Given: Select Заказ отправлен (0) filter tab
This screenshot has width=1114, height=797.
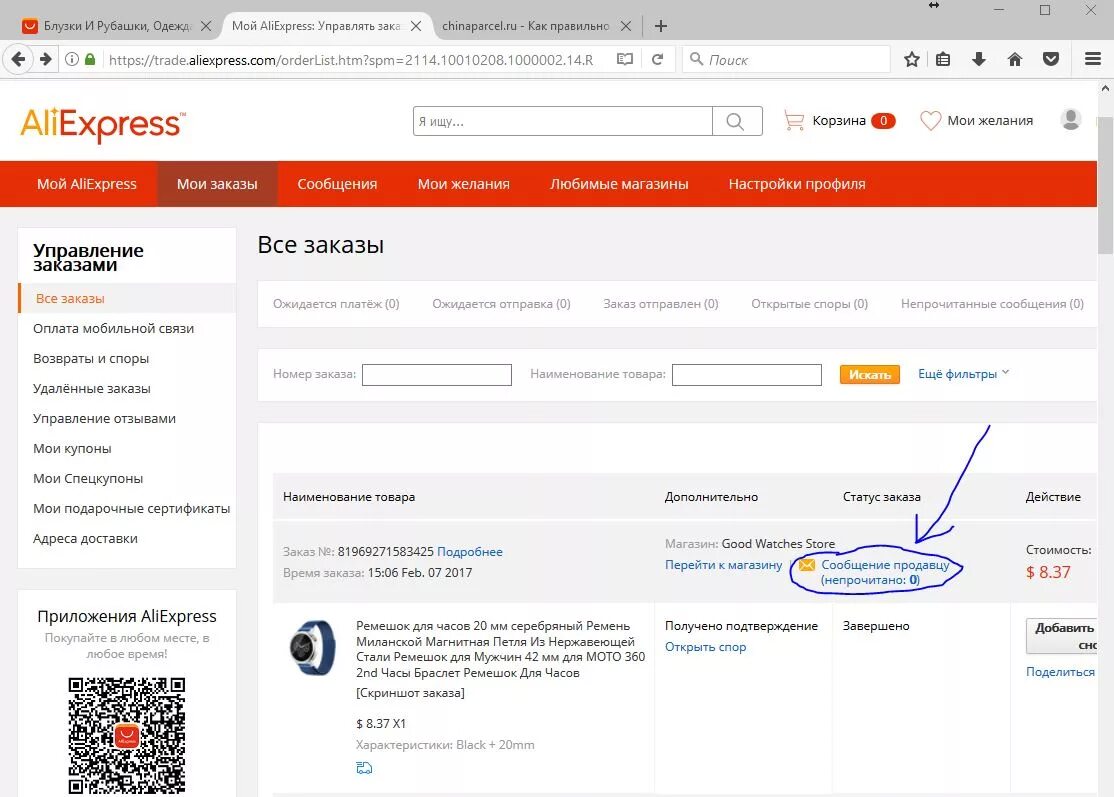Looking at the screenshot, I should coord(661,304).
